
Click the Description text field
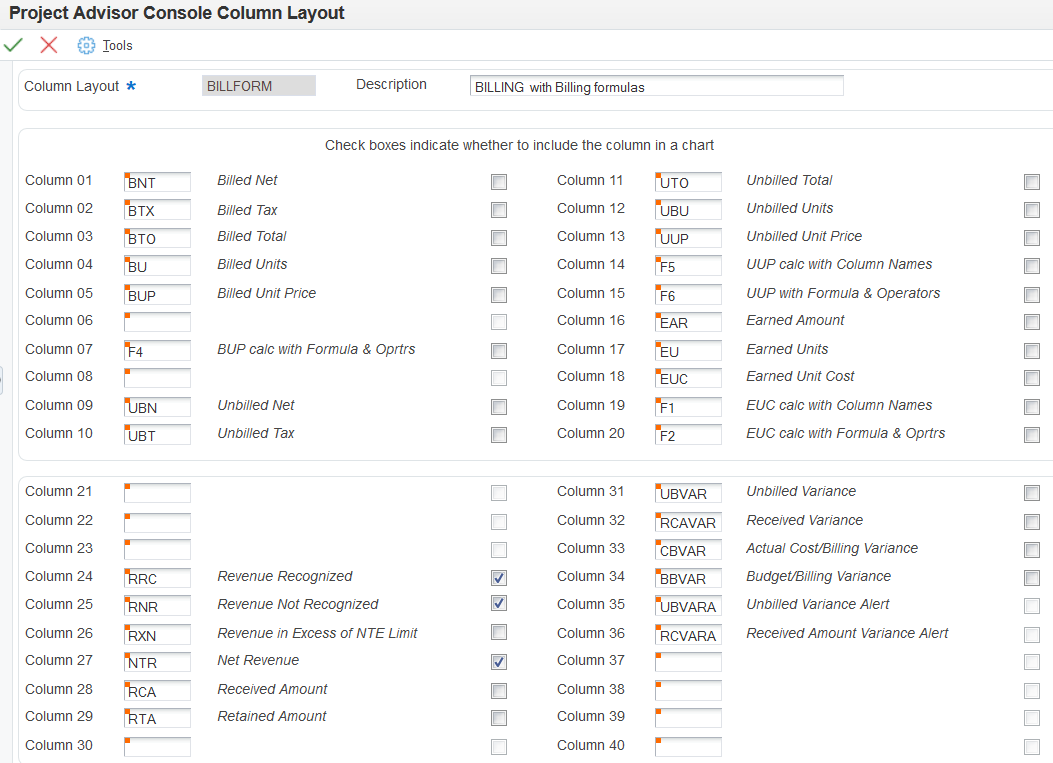[656, 86]
